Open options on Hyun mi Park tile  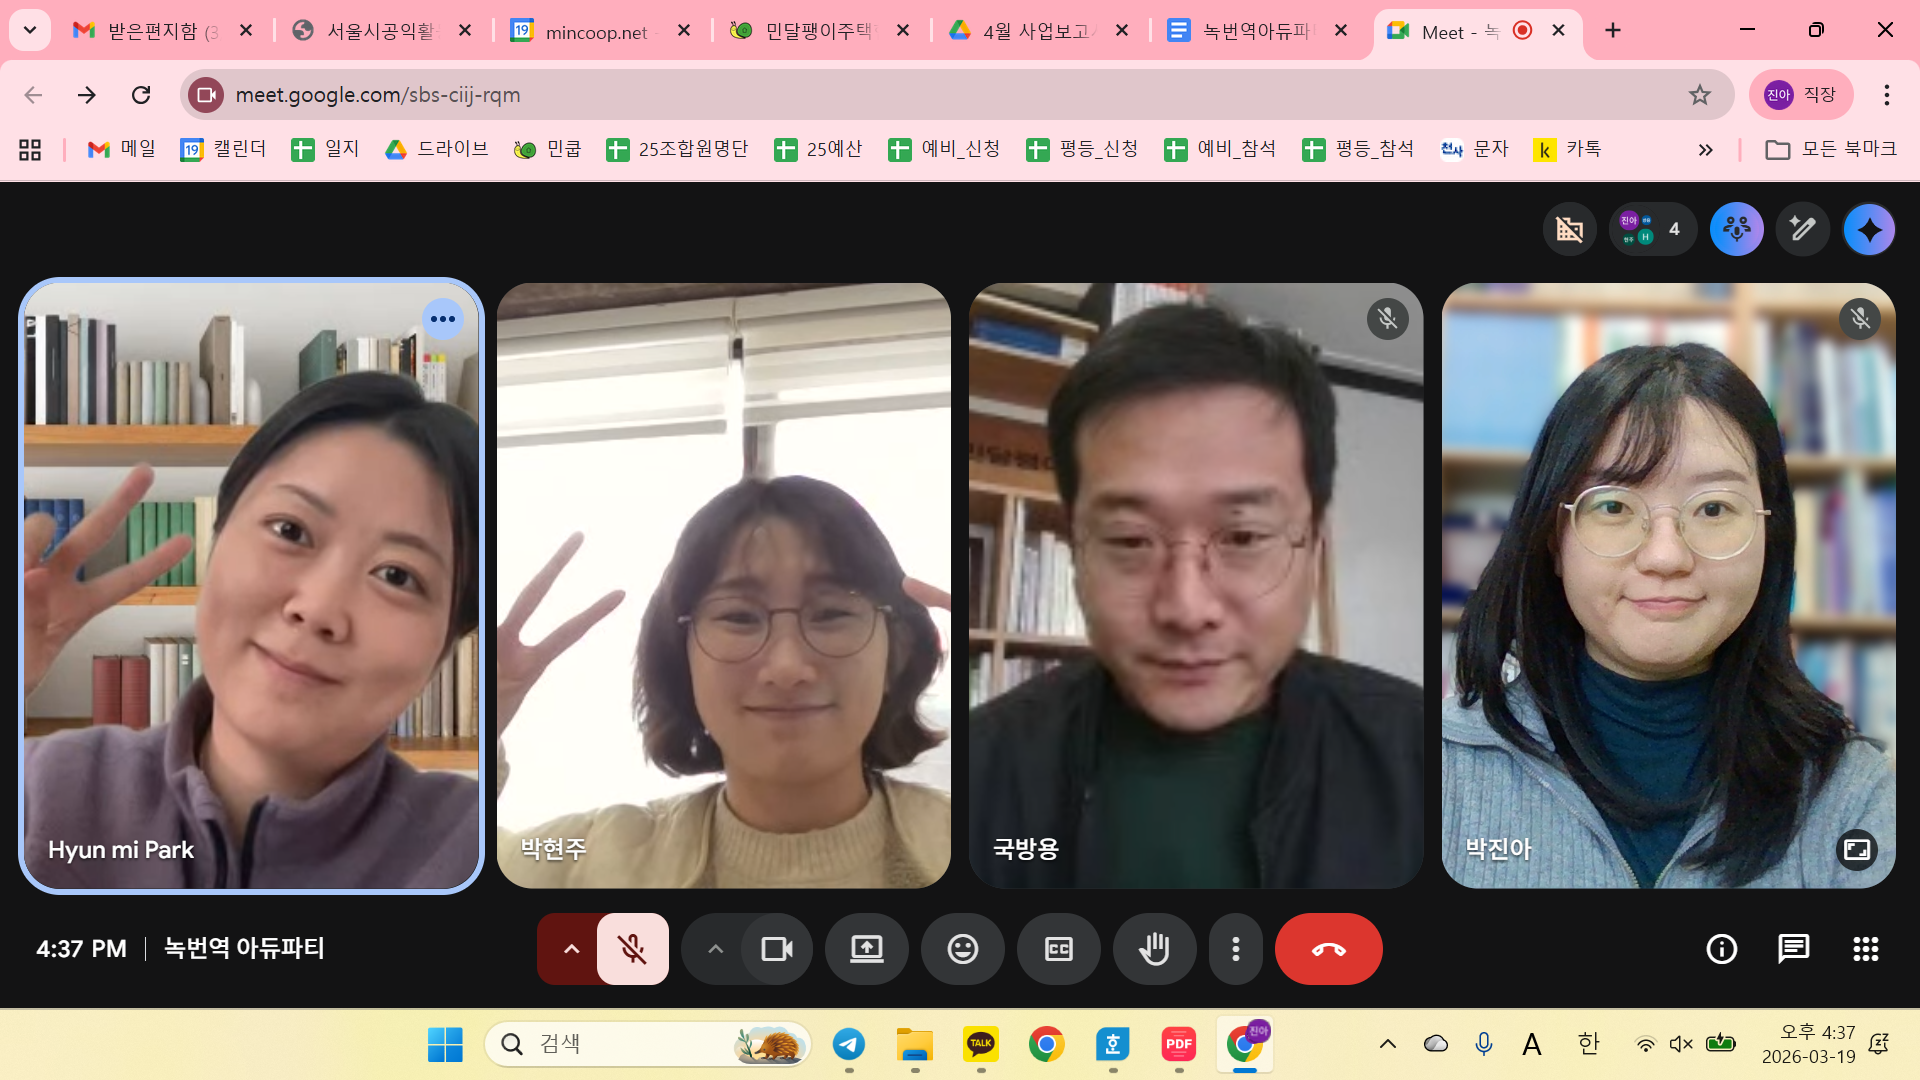click(443, 320)
